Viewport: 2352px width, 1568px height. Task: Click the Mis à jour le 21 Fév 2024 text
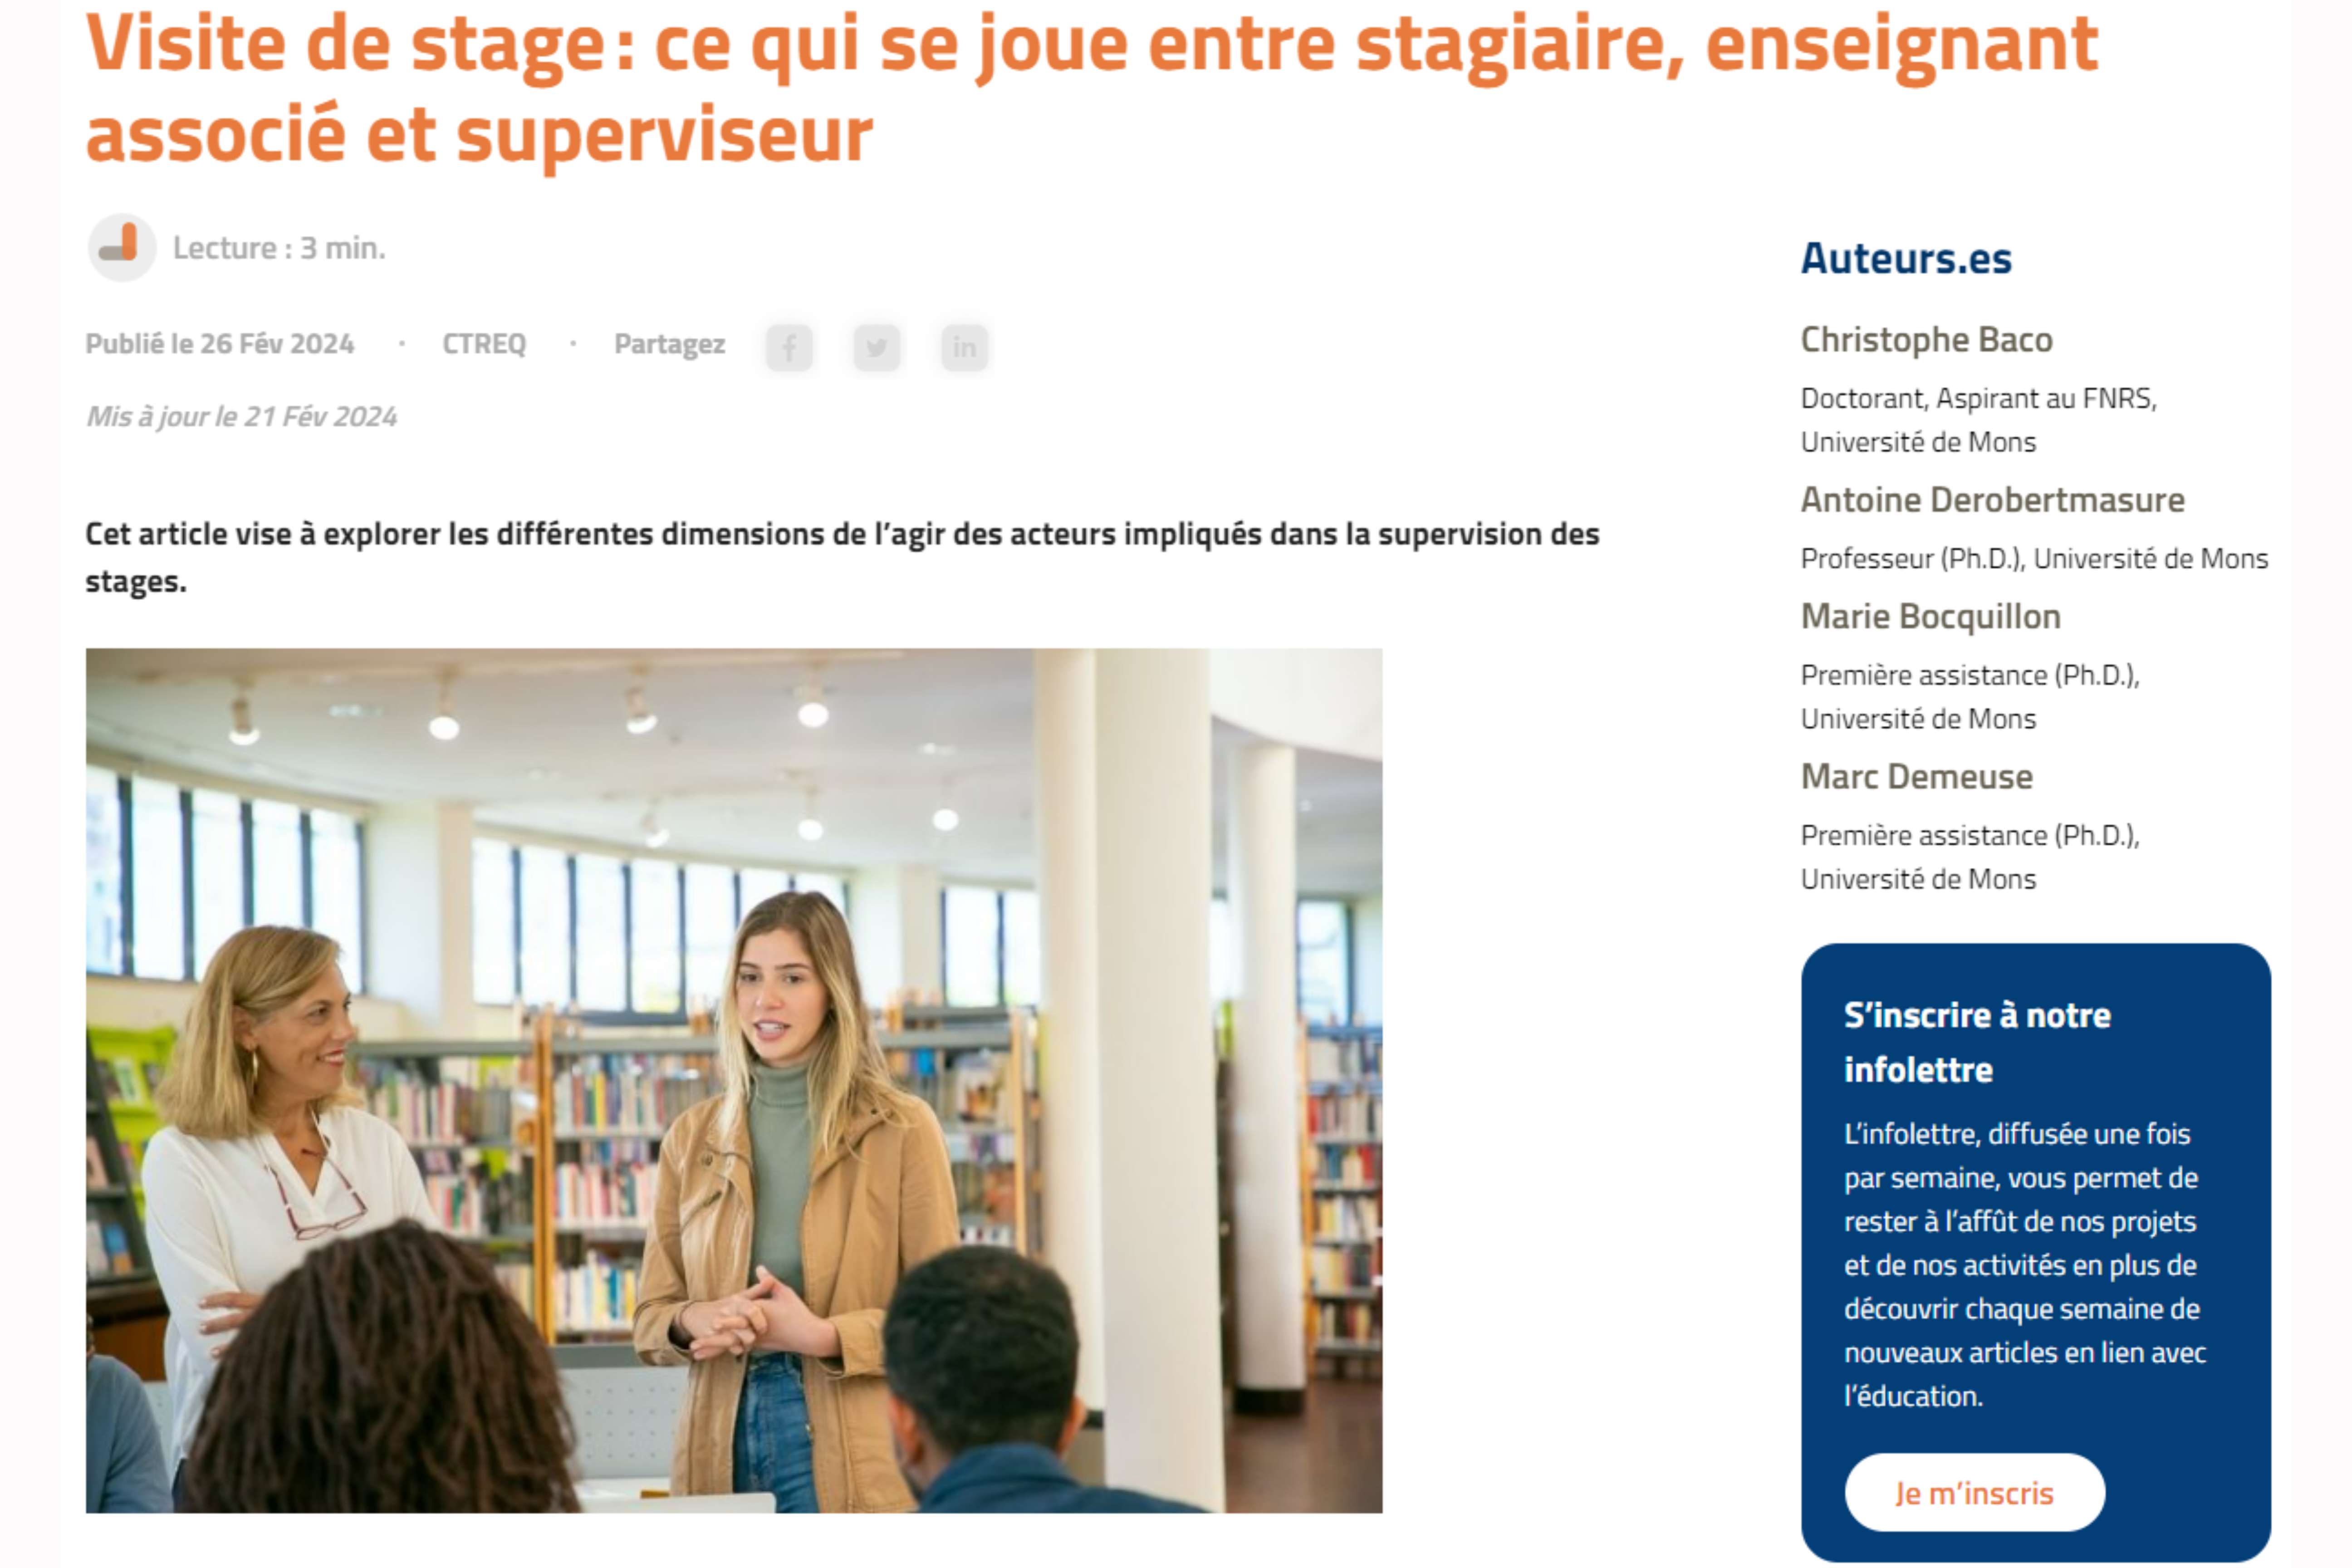pos(241,416)
